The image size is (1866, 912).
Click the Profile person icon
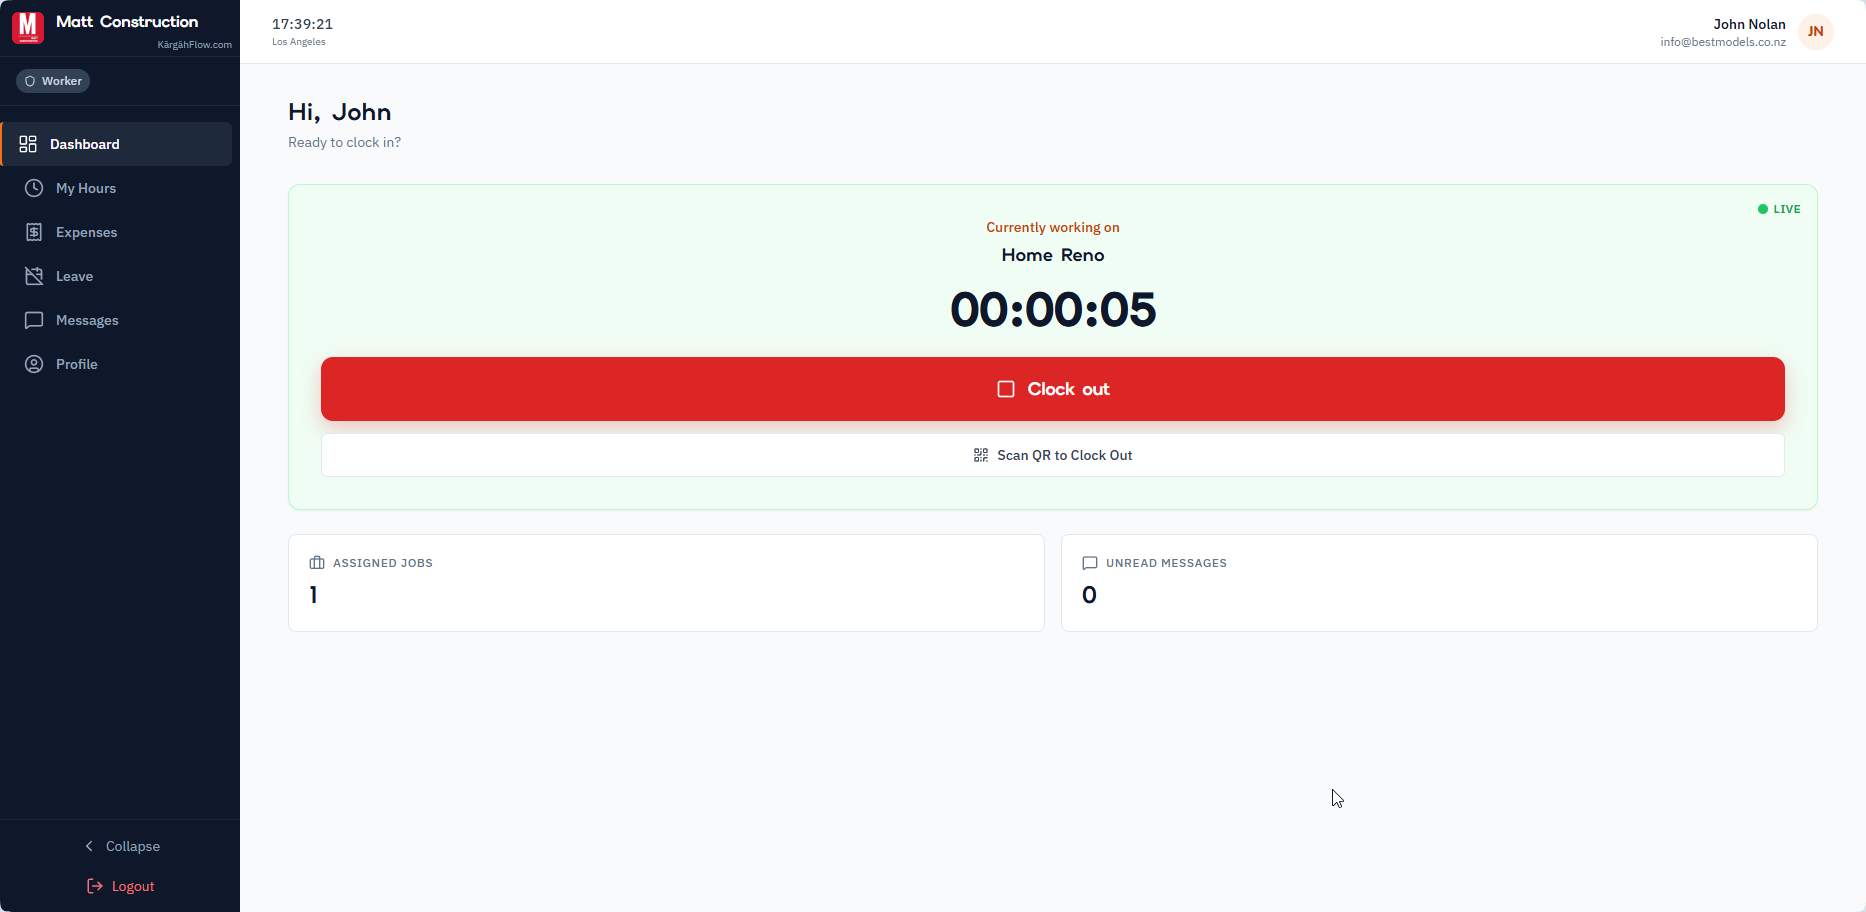[x=34, y=364]
